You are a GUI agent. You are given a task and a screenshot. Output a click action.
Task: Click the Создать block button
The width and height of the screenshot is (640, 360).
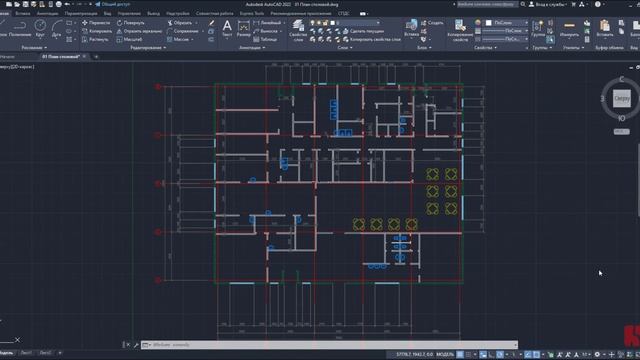pyautogui.click(x=432, y=23)
